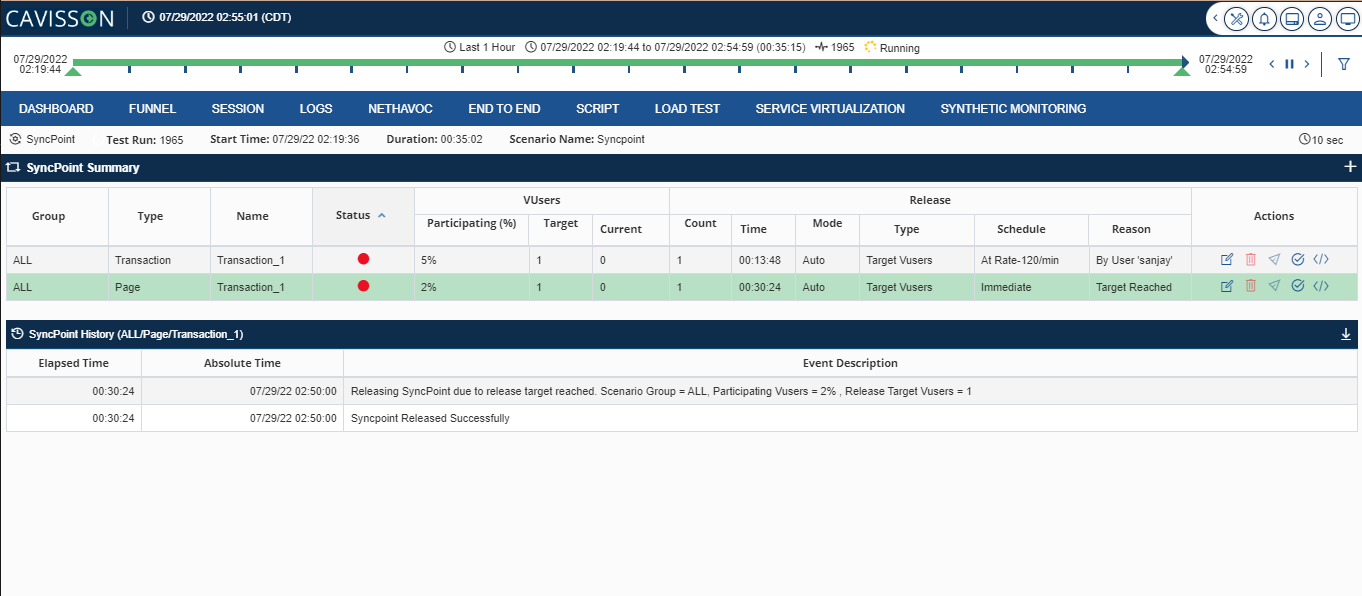Release the Page type syncpoint with send icon
Screen dimensions: 1362x596
click(1274, 286)
